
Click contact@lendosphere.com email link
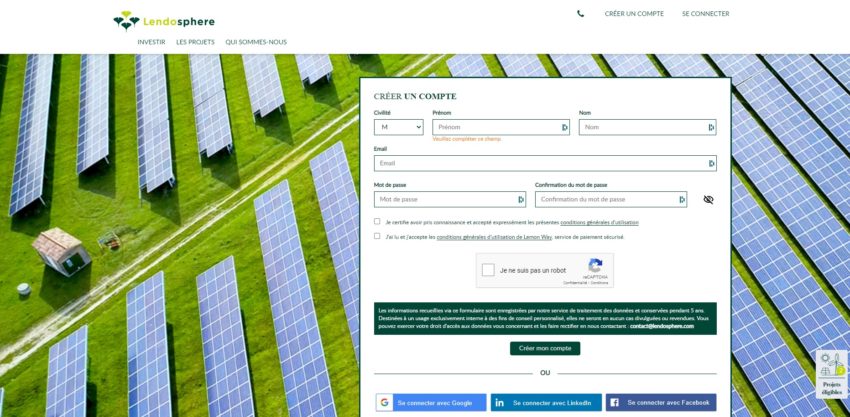tap(662, 326)
